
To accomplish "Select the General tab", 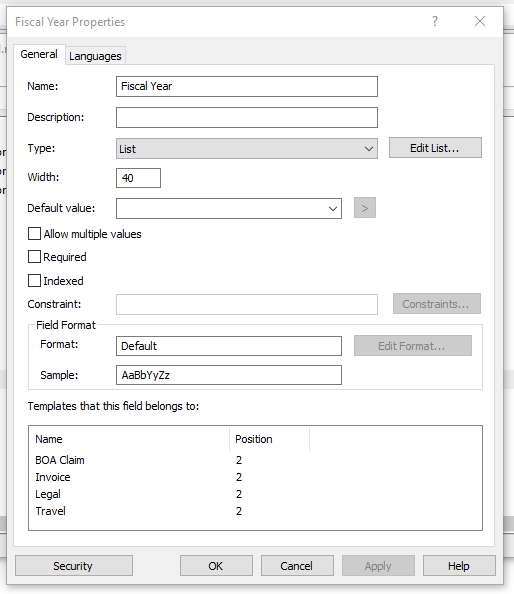I will coord(39,54).
